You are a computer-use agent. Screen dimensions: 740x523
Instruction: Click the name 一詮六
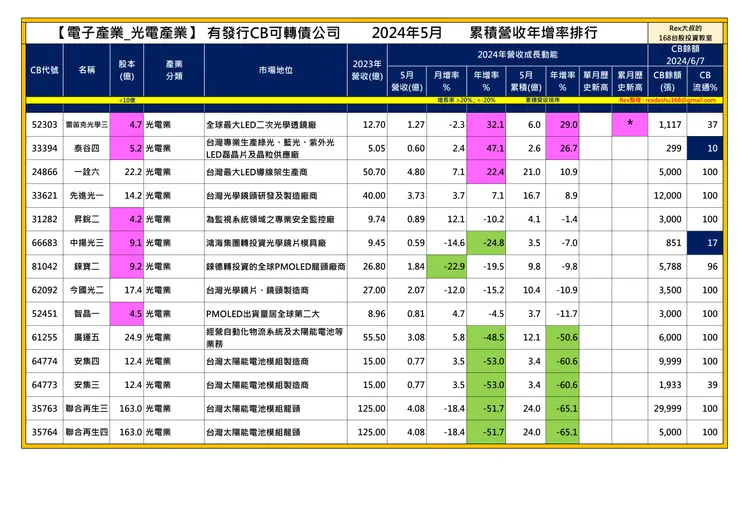(86, 172)
